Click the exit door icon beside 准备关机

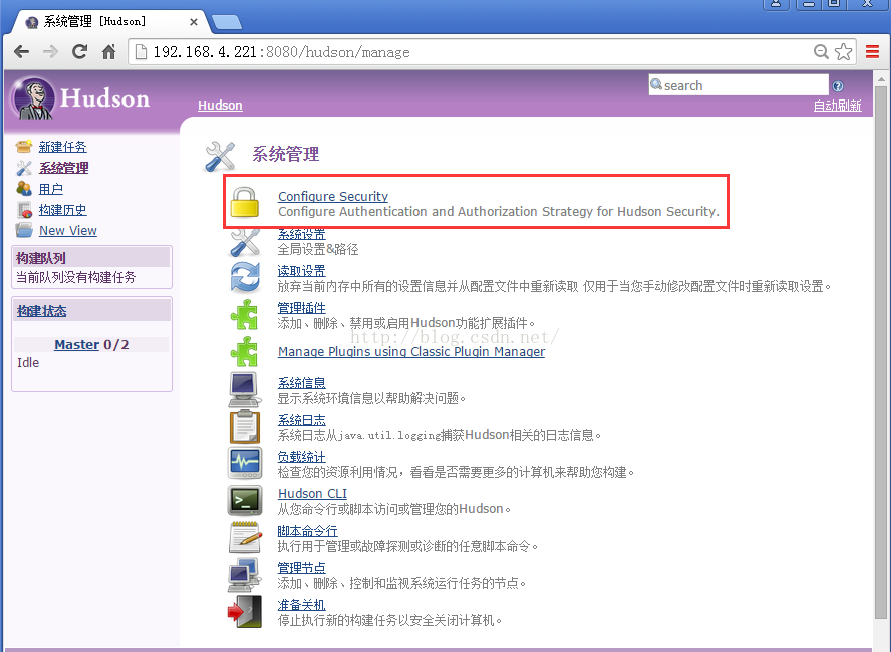245,612
